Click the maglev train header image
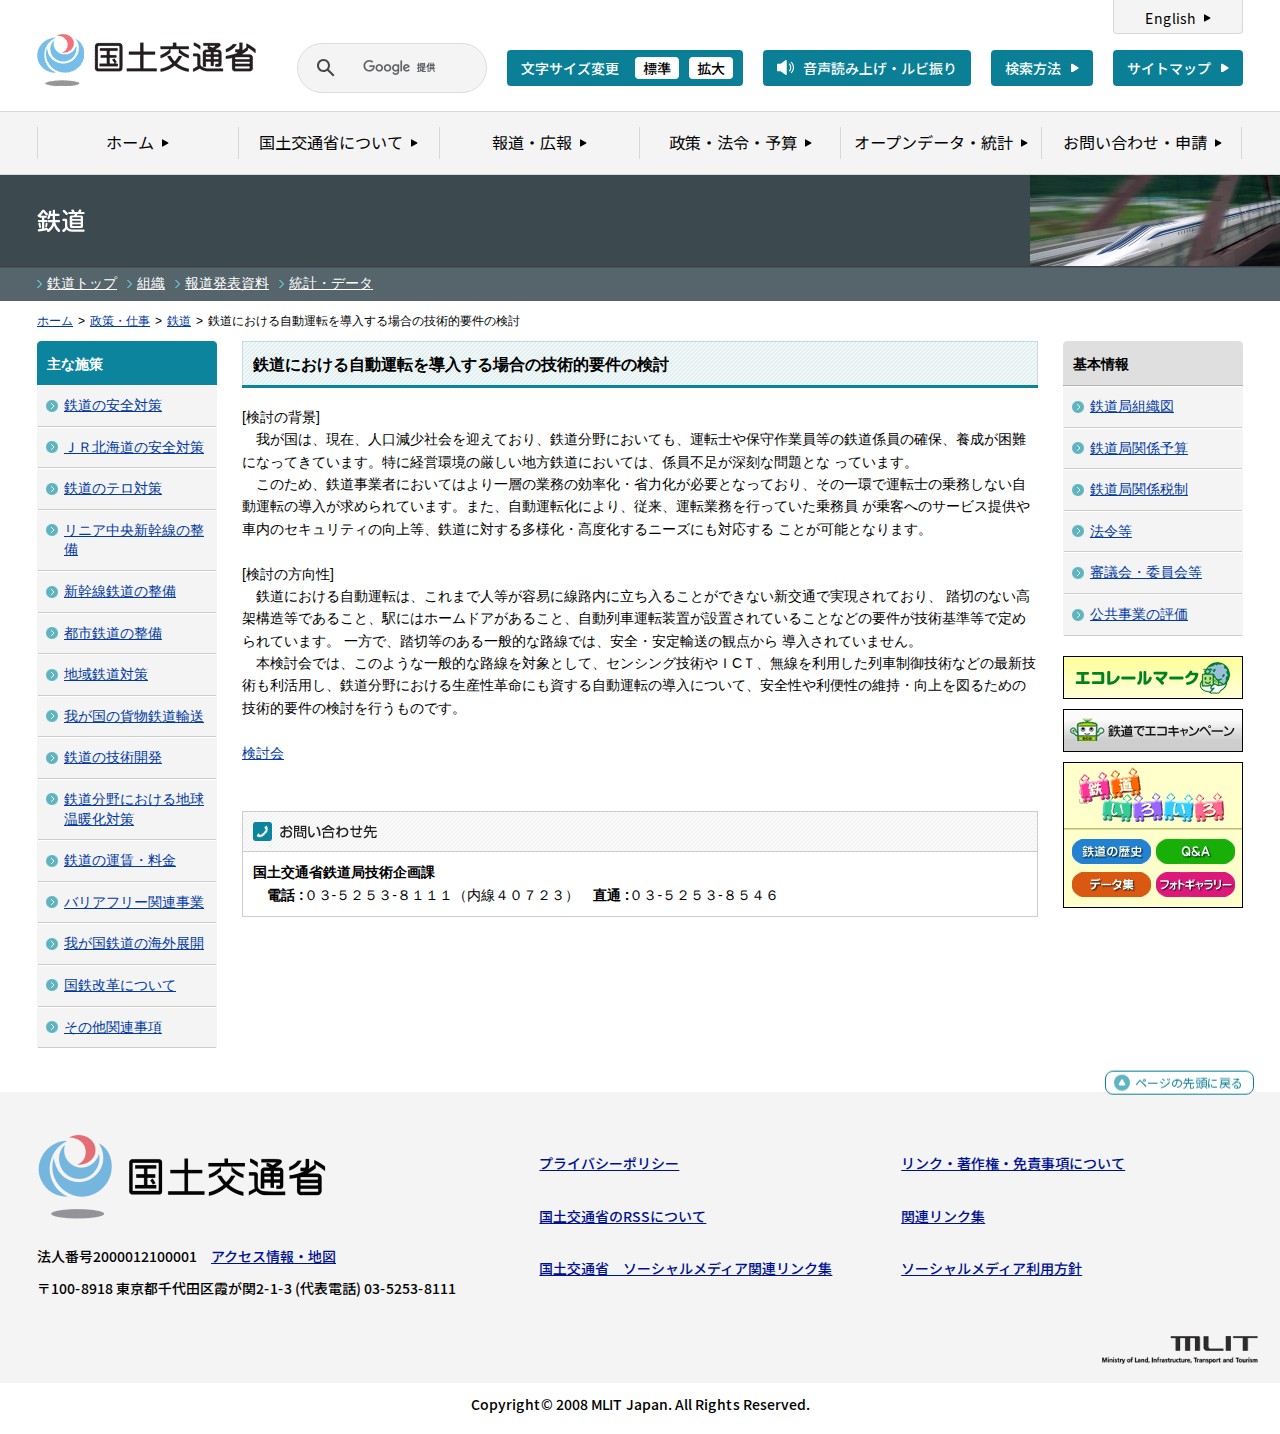Screen dimensions: 1280x1434 point(1155,221)
